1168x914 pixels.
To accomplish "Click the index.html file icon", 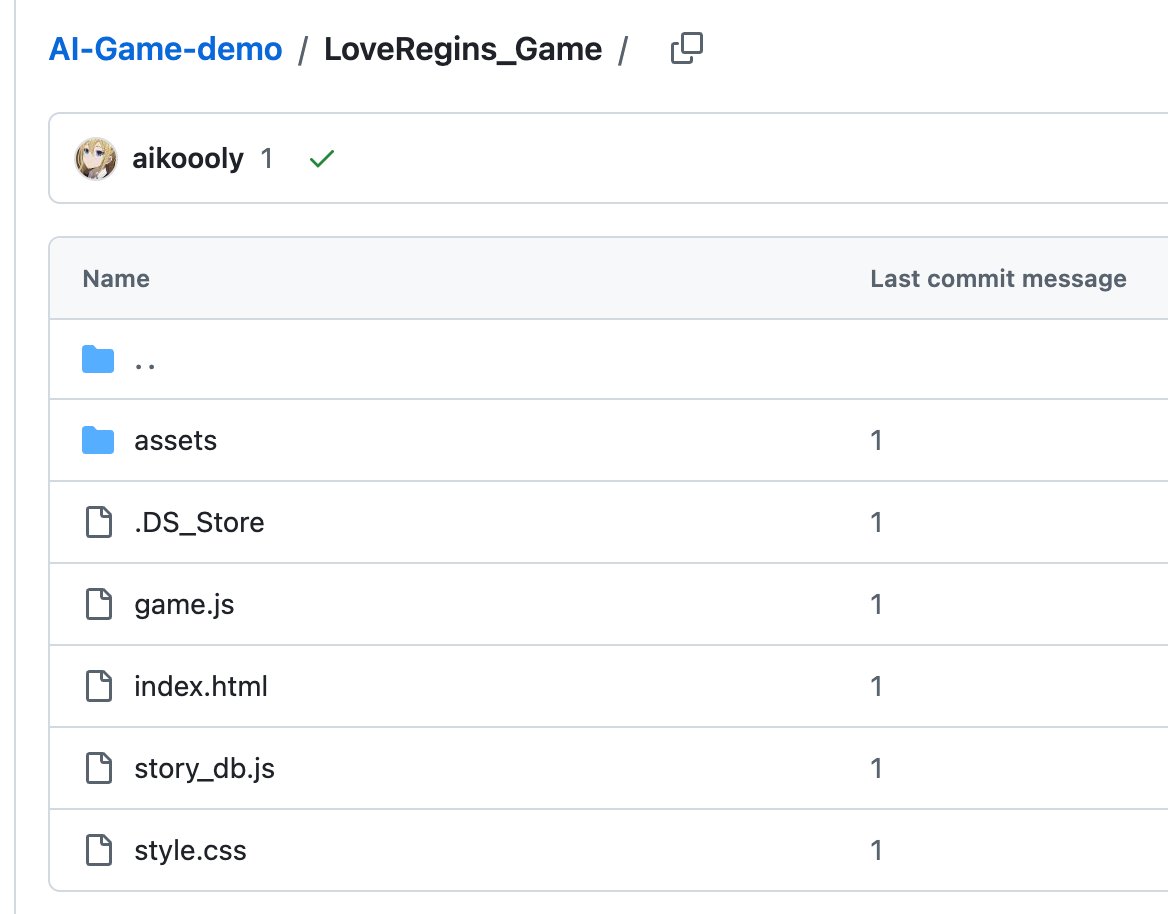I will (x=98, y=686).
